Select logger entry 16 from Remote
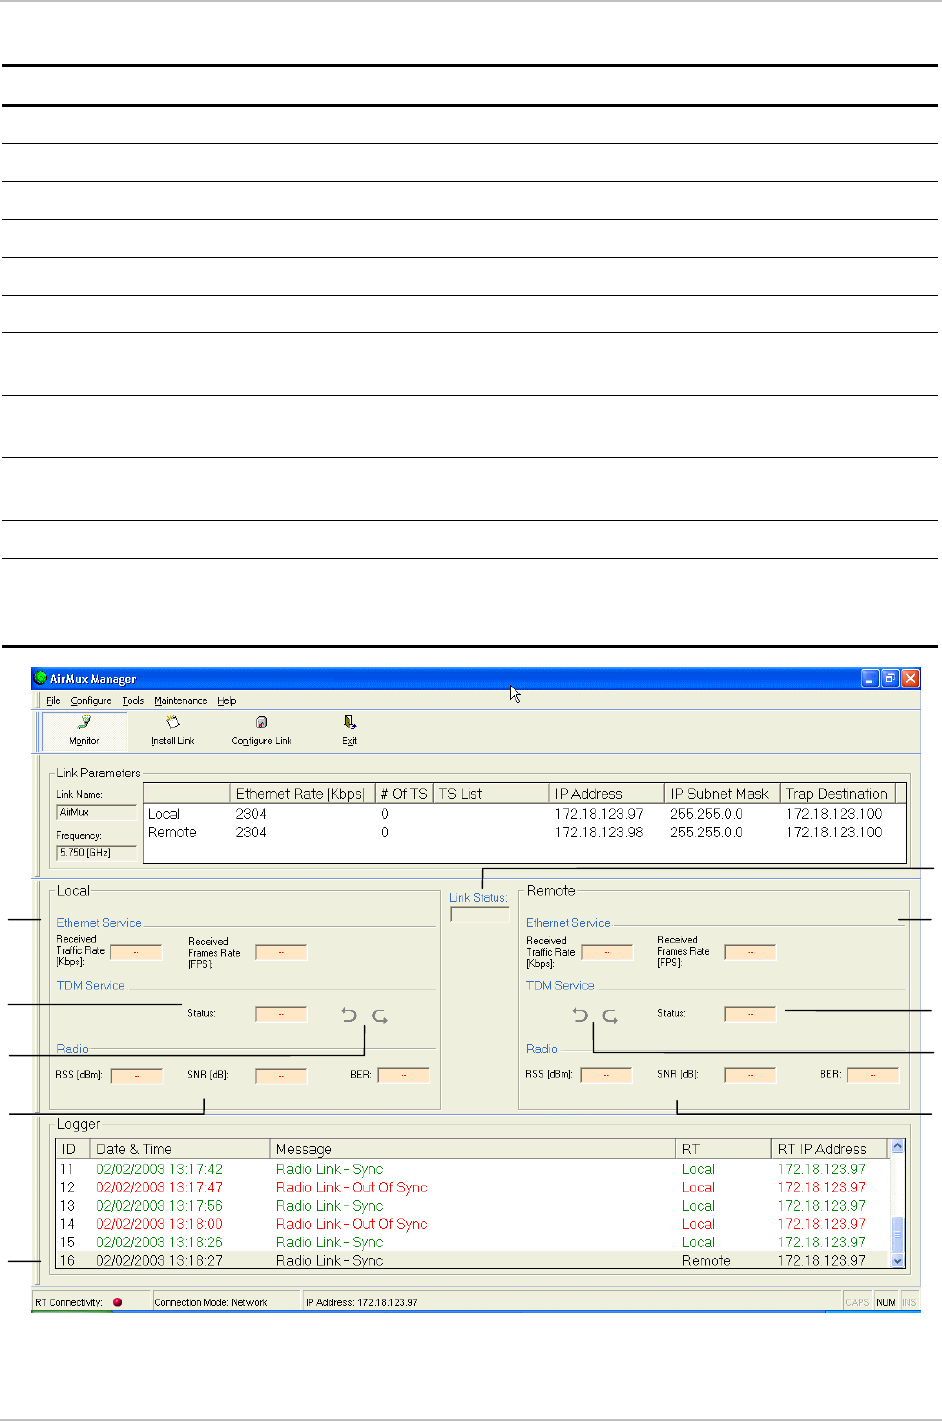The height and width of the screenshot is (1421, 942). (473, 1261)
